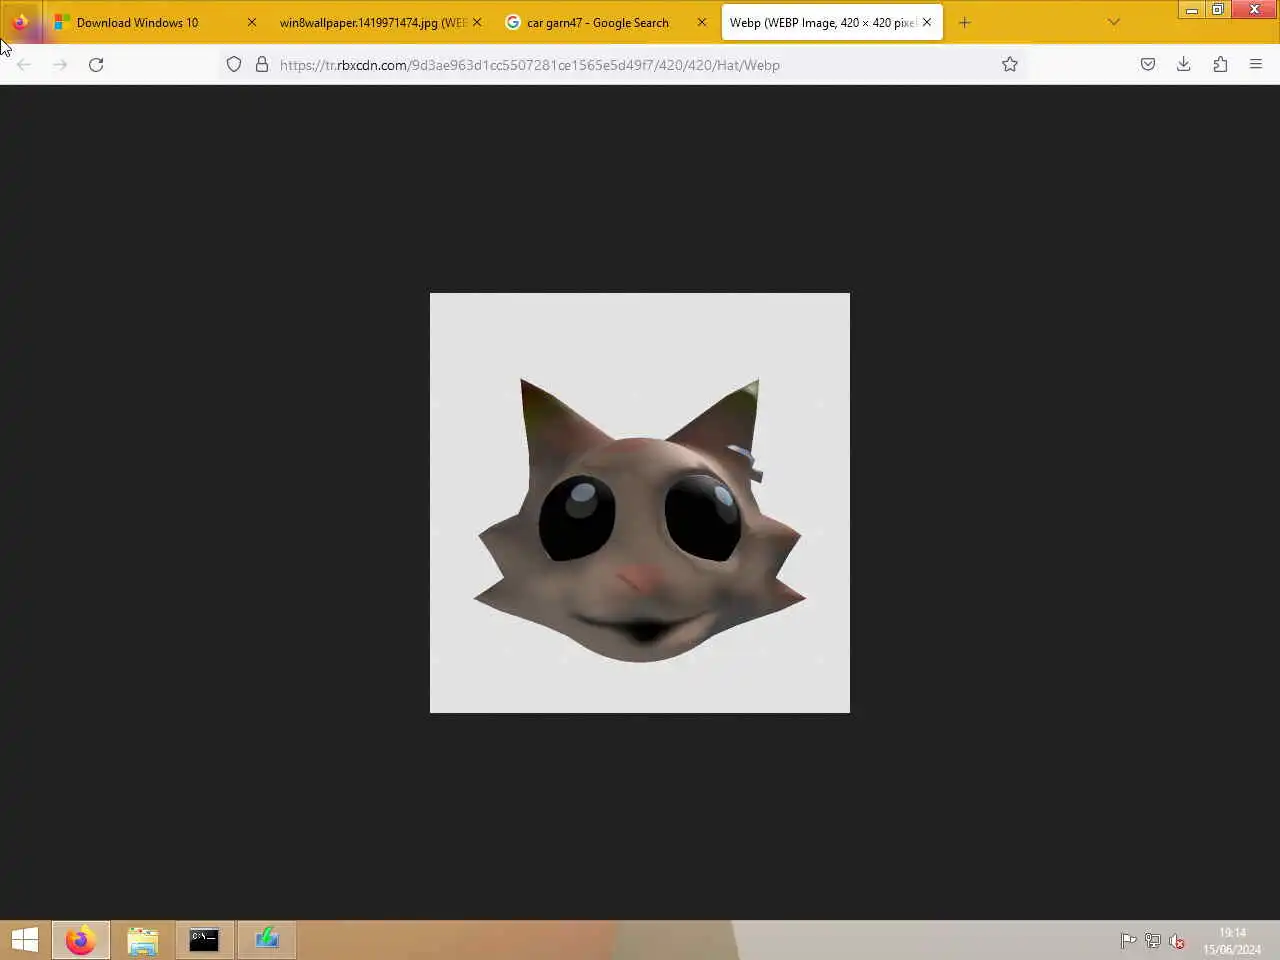1280x960 pixels.
Task: Close the Firefox window
Action: [1254, 9]
